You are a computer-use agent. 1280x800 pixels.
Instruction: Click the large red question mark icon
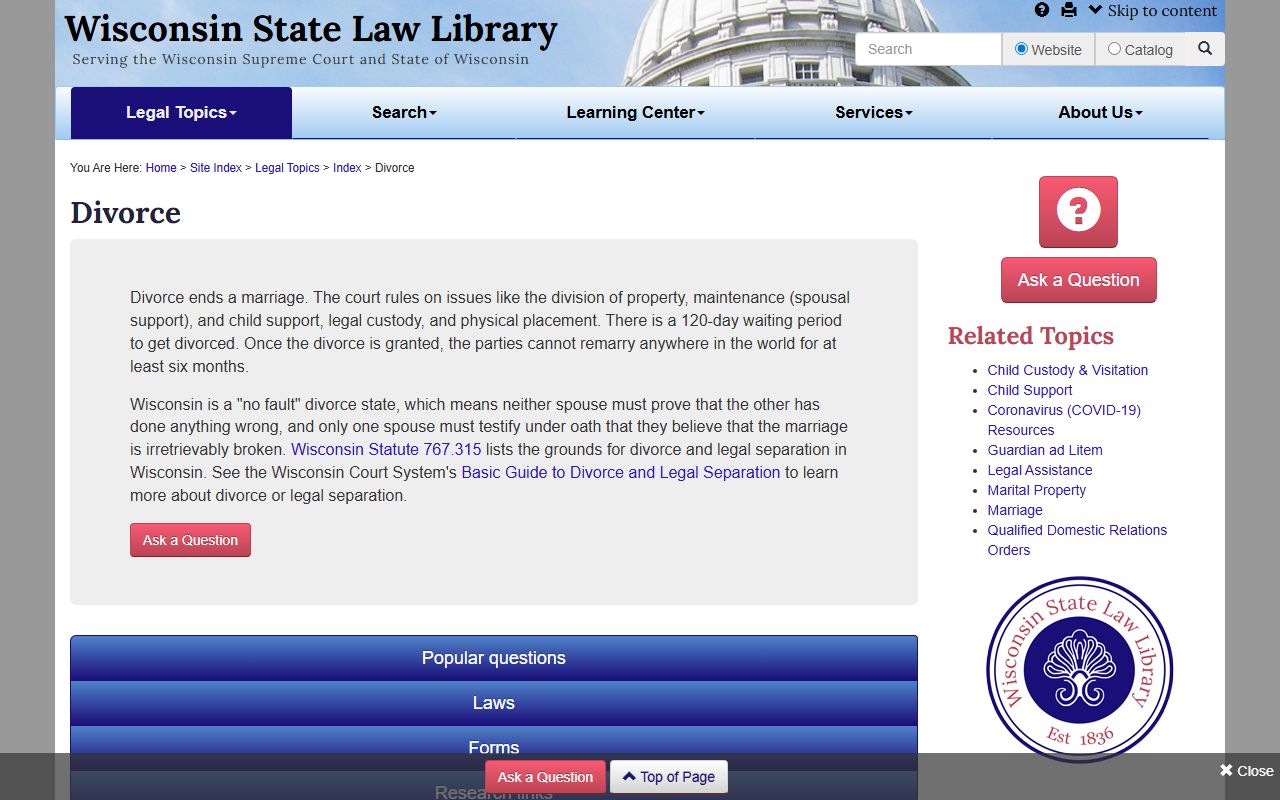pos(1078,212)
